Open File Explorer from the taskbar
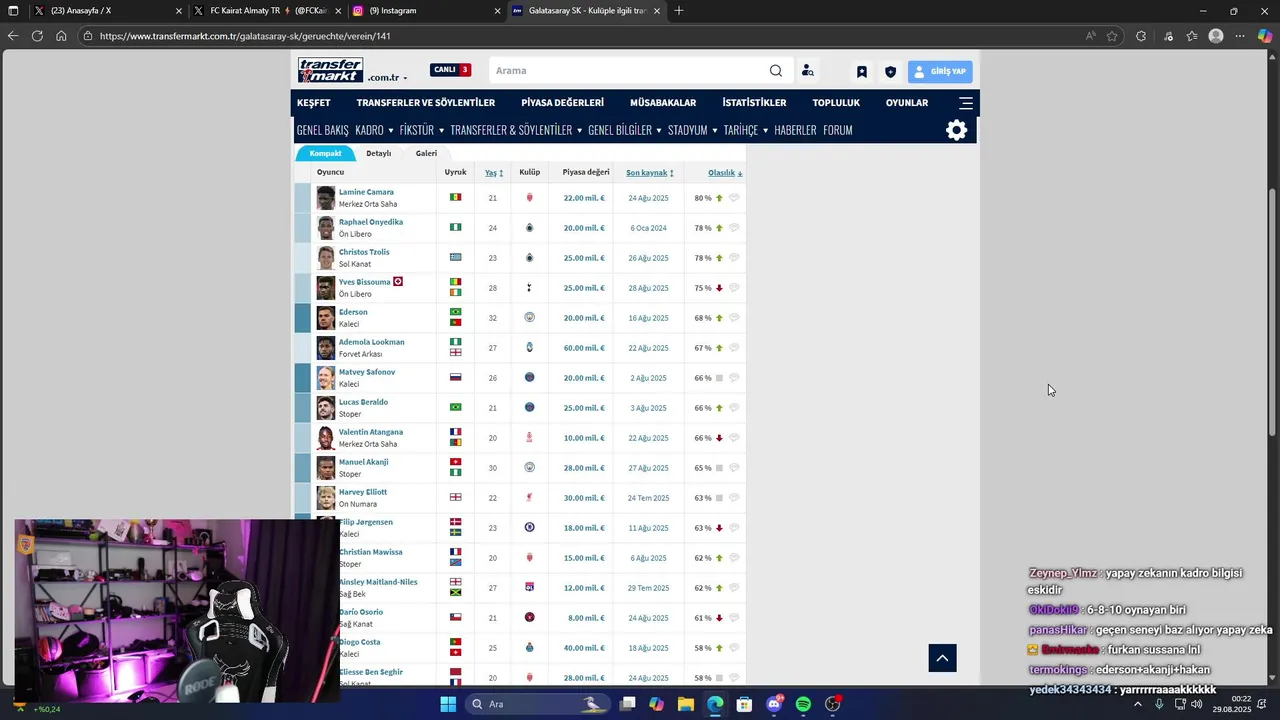This screenshot has height=720, width=1280. point(686,704)
